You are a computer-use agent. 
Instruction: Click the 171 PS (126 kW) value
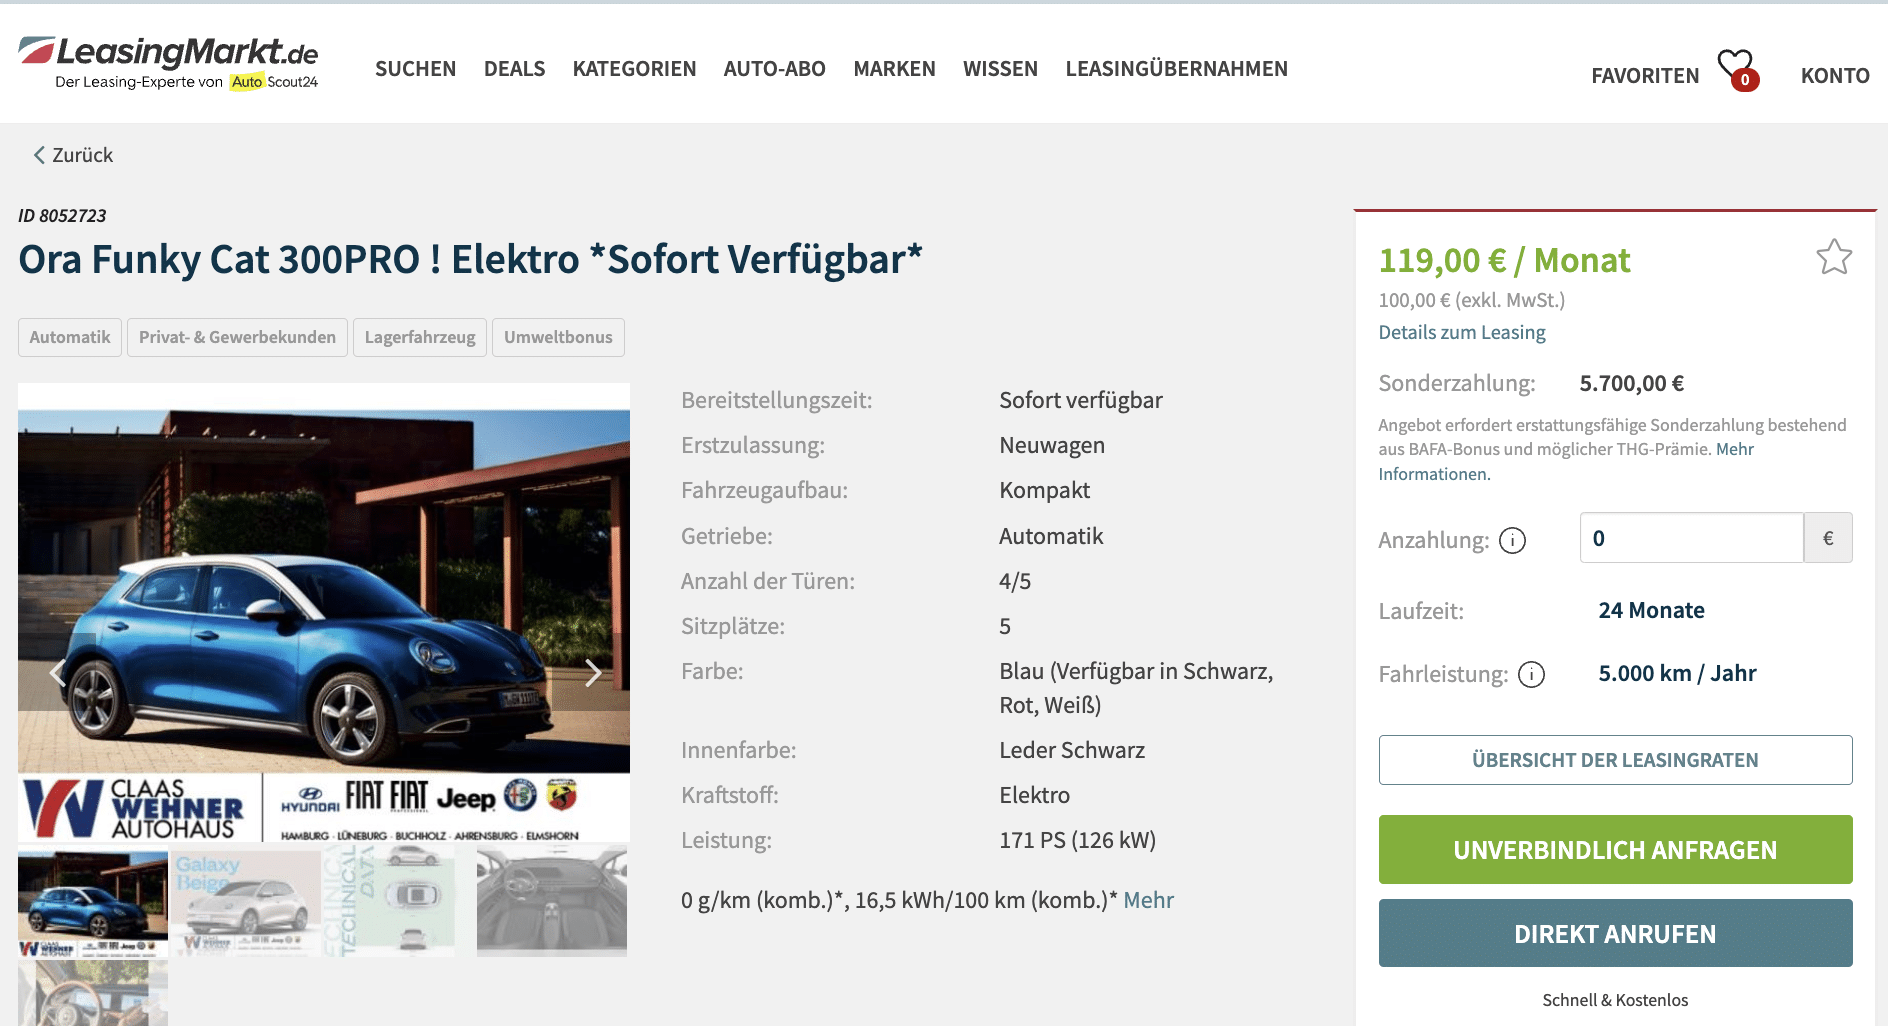[x=1077, y=840]
